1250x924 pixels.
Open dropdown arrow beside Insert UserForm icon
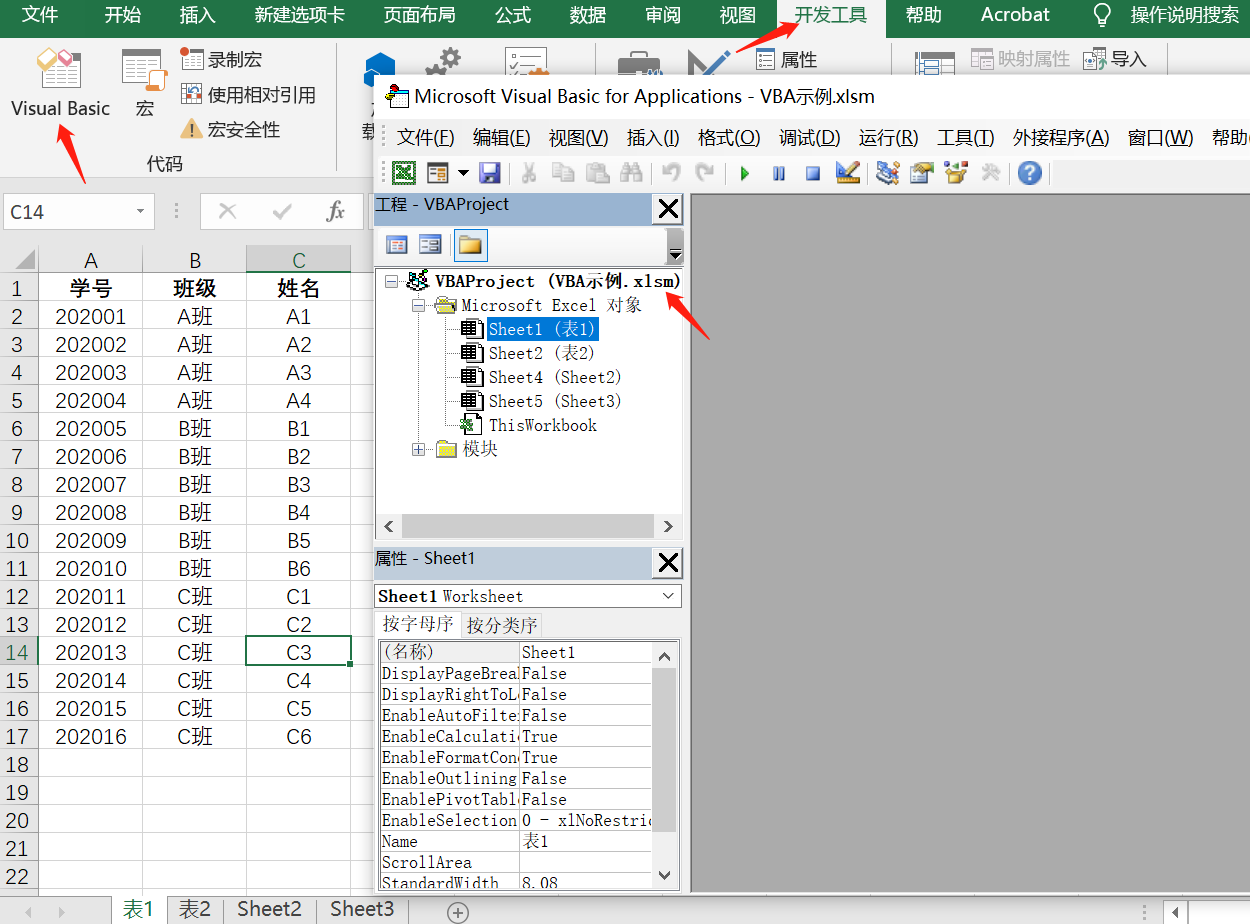click(463, 173)
